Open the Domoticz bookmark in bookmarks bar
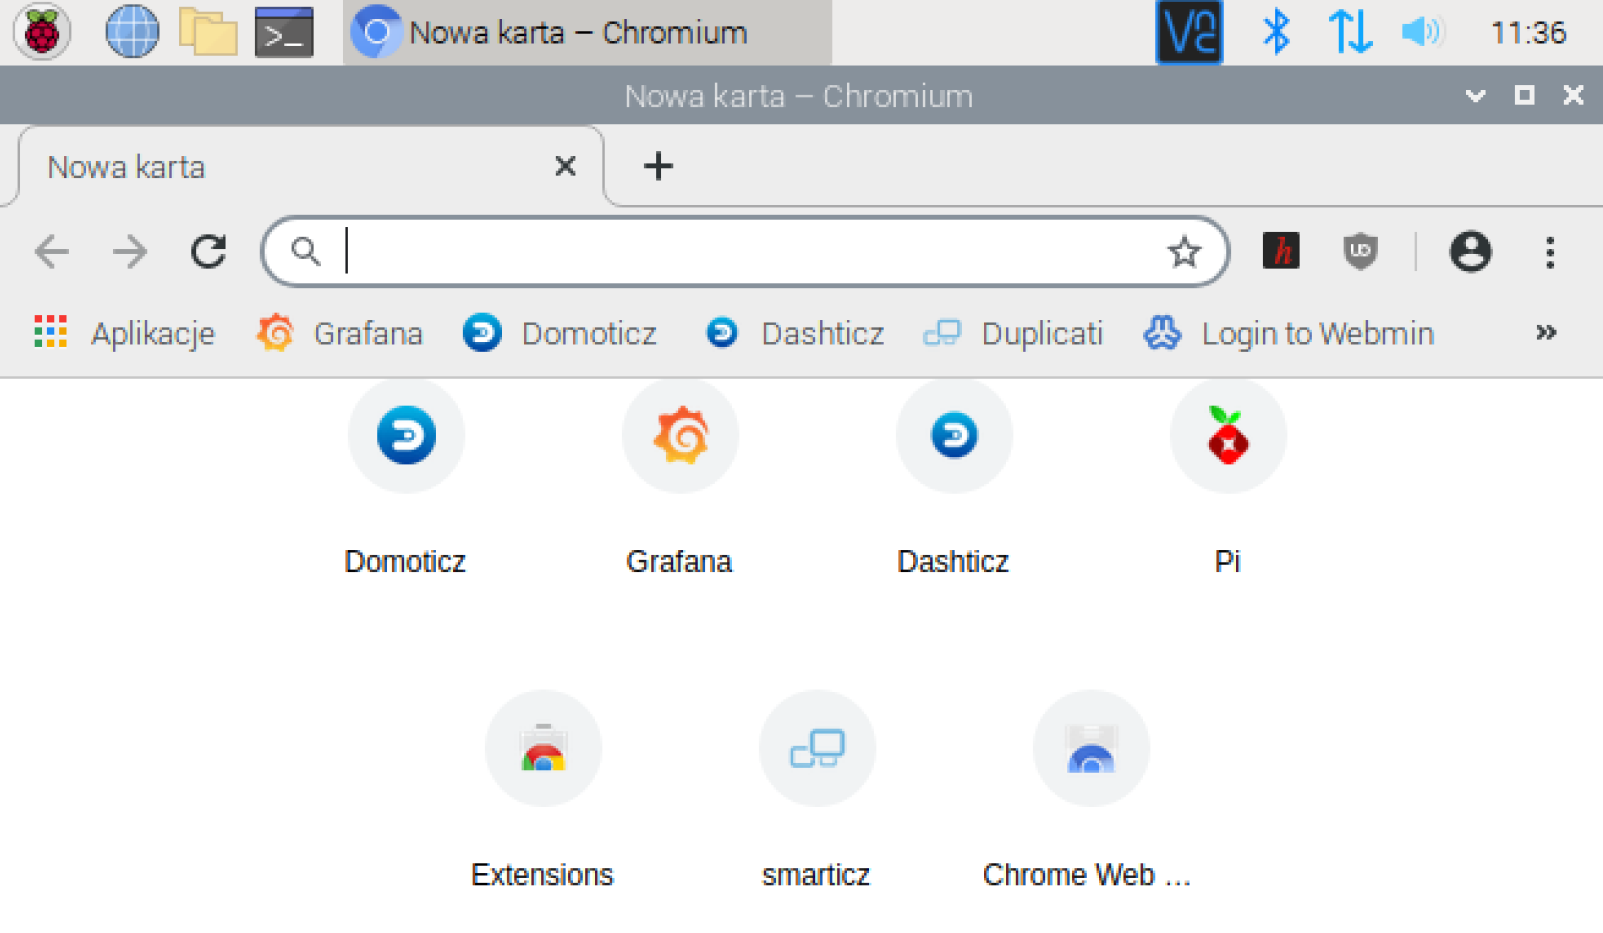 click(x=560, y=333)
